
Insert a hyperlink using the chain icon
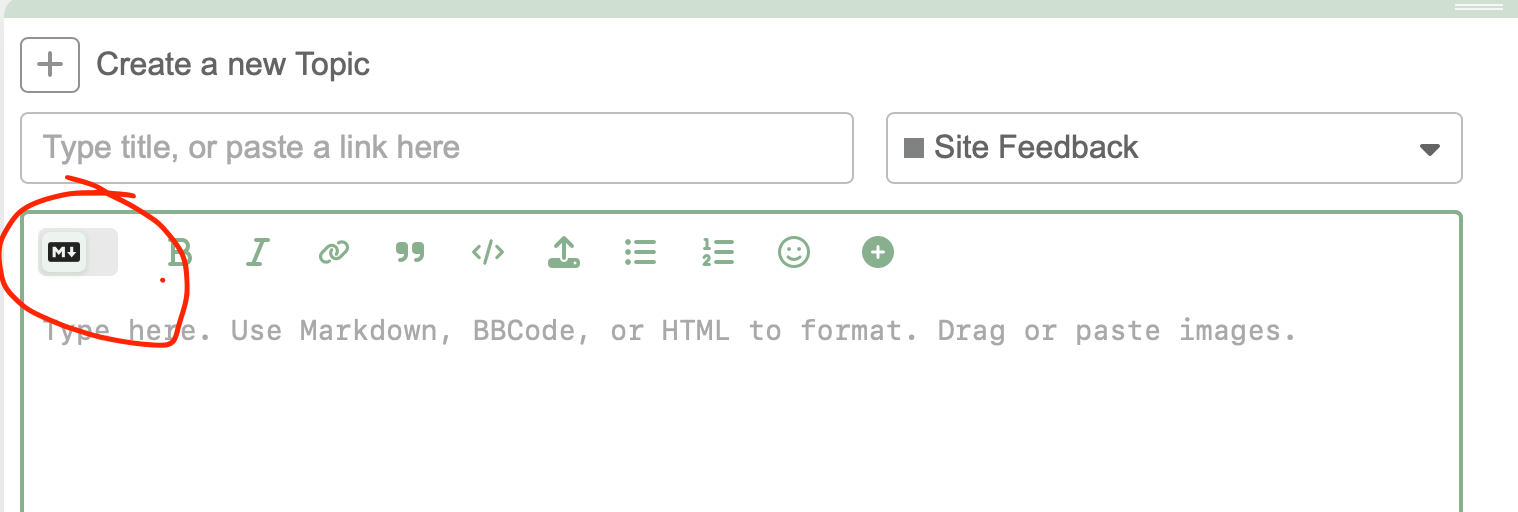[x=333, y=252]
